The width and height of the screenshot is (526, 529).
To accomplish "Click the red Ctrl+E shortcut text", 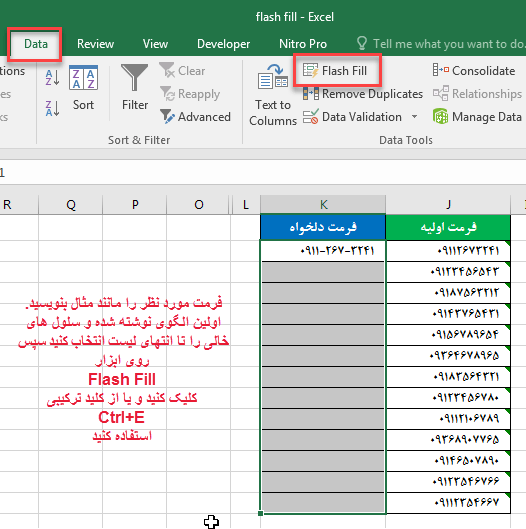I will click(121, 417).
